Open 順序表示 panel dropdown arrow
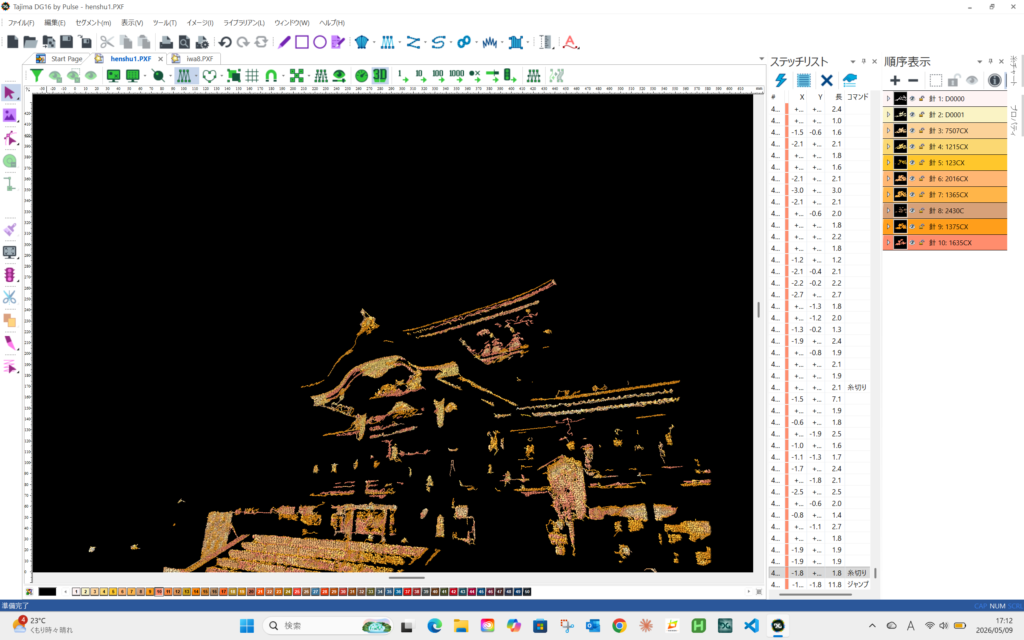This screenshot has height=640, width=1024. click(x=979, y=62)
